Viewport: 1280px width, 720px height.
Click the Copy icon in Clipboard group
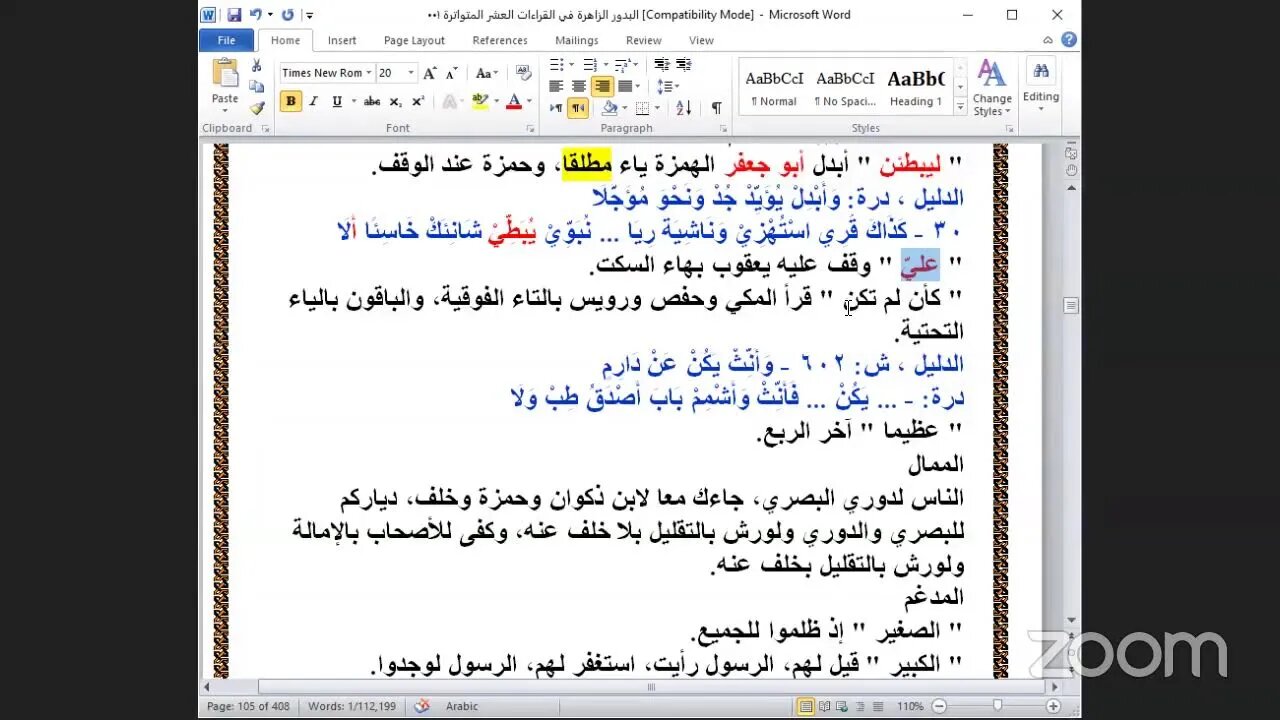click(x=257, y=87)
